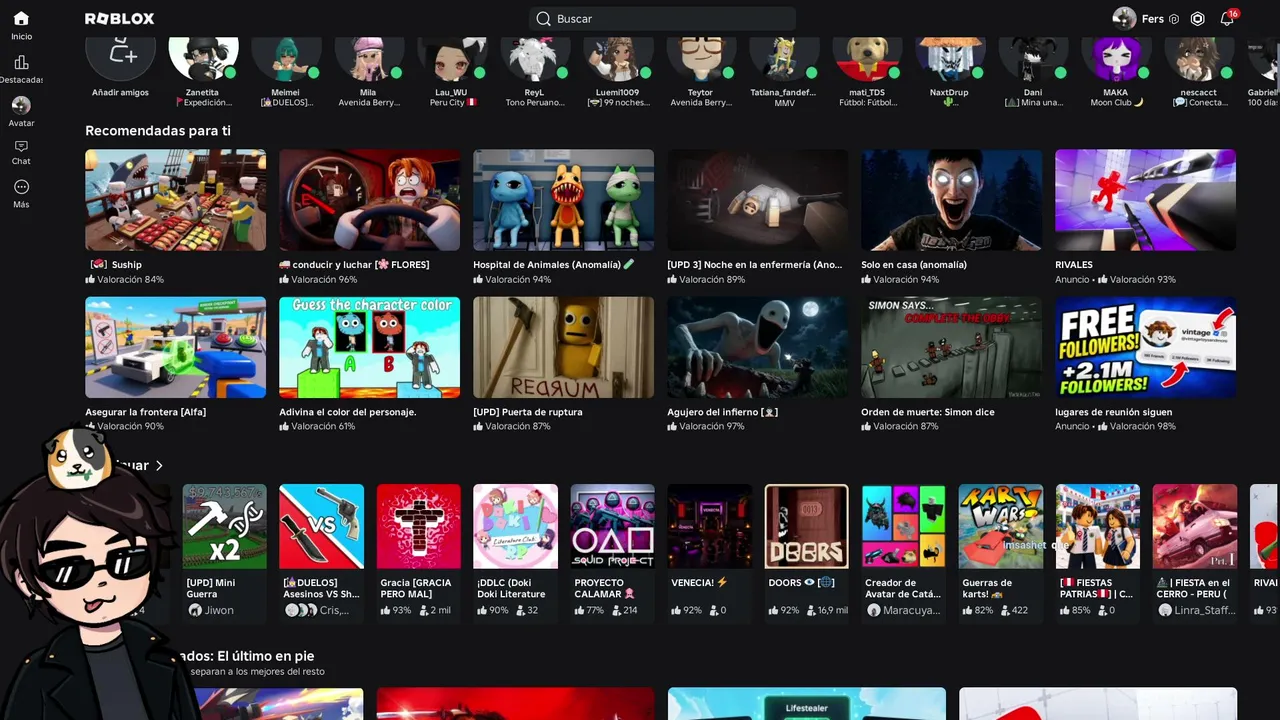Open Agujero del infierno game thumbnail
This screenshot has height=720, width=1280.
(757, 347)
